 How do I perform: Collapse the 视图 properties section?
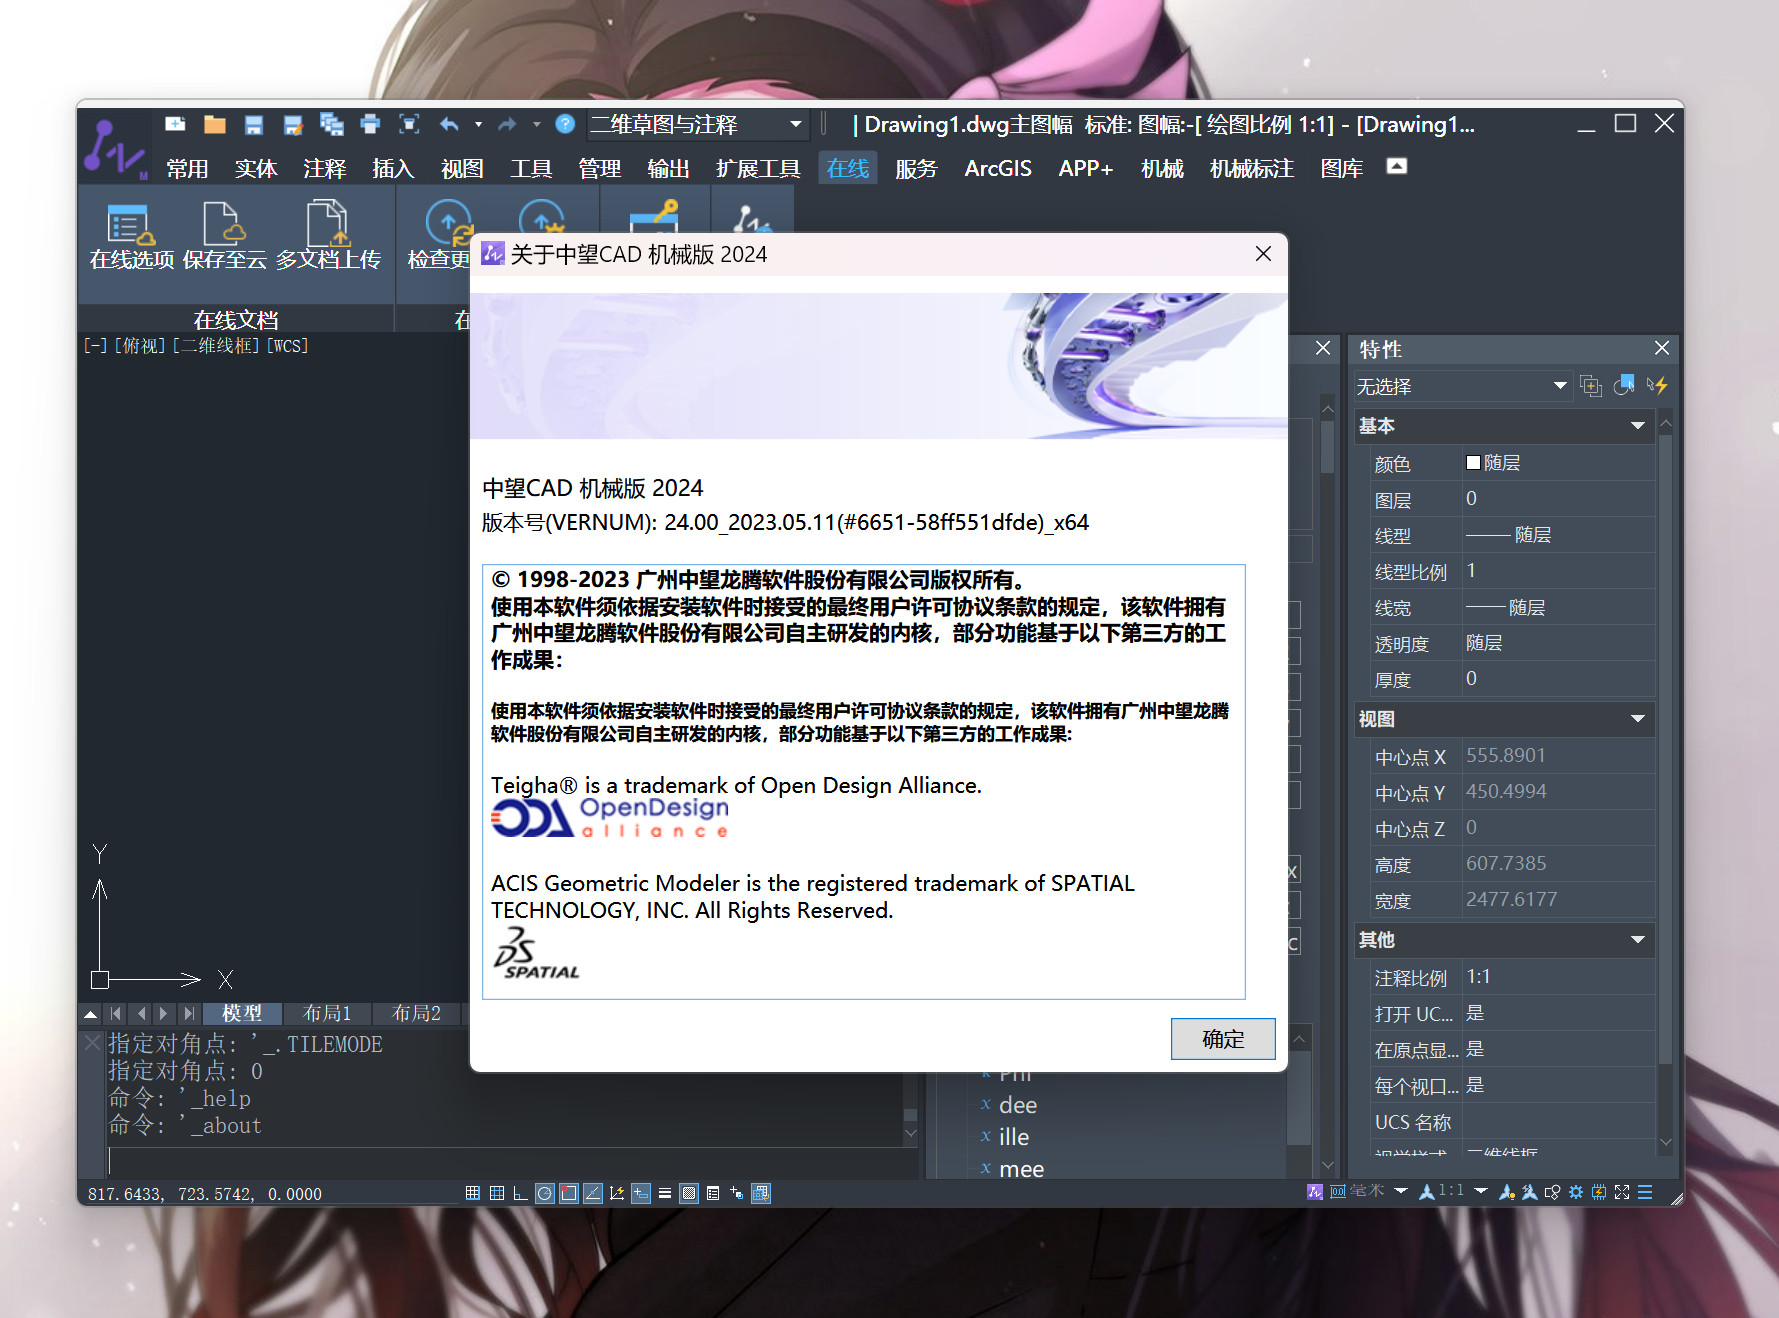(1638, 719)
